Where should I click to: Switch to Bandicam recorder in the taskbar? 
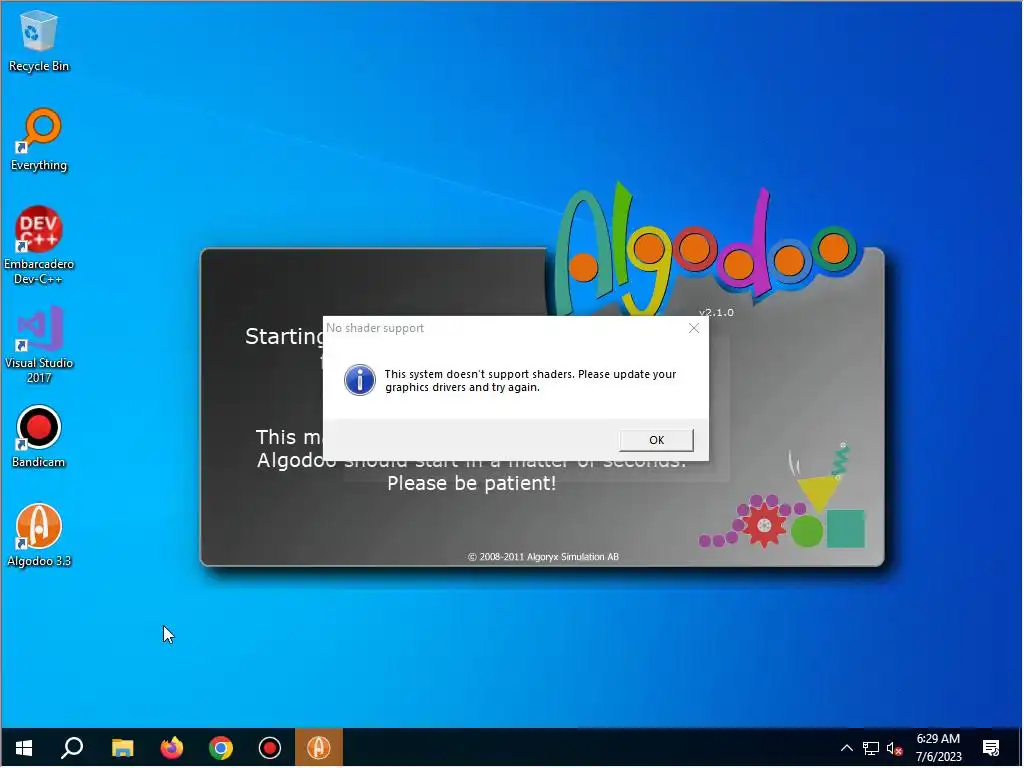pyautogui.click(x=270, y=748)
